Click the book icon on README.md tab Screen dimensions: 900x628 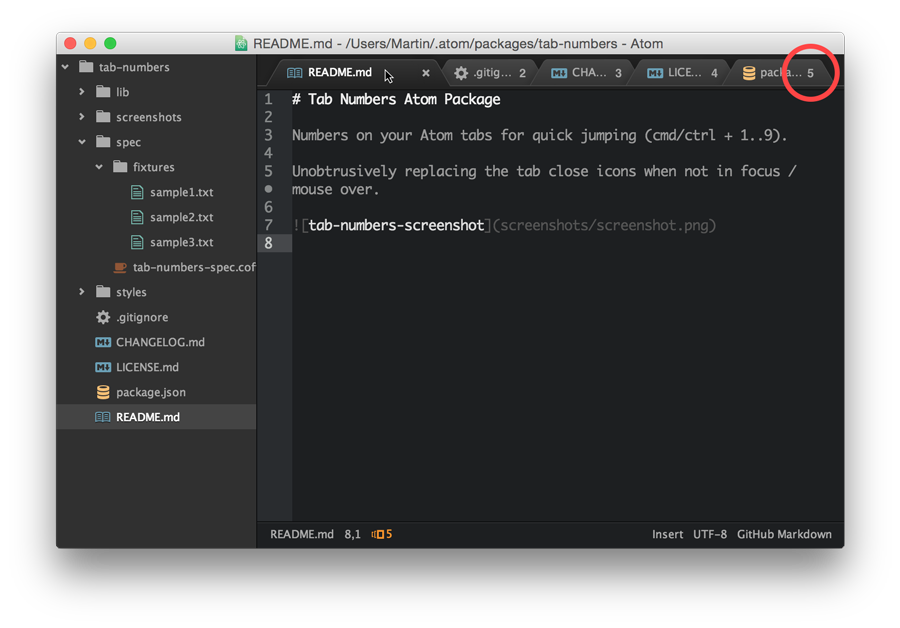[294, 73]
